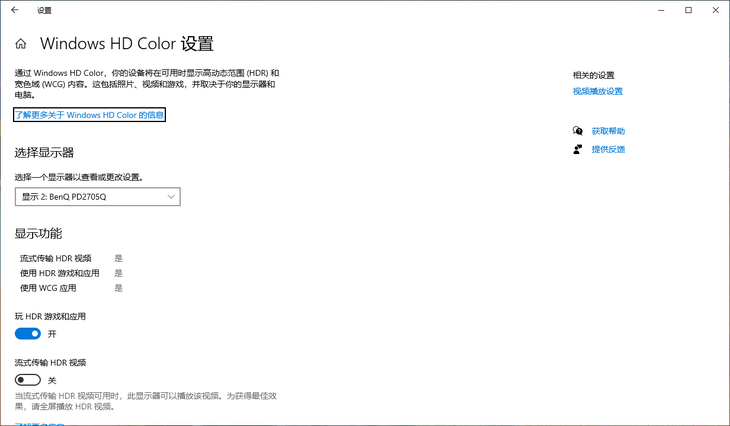The image size is (730, 426).
Task: Turn off the 玩 HDR 游戏和应用 toggle
Action: tap(28, 334)
